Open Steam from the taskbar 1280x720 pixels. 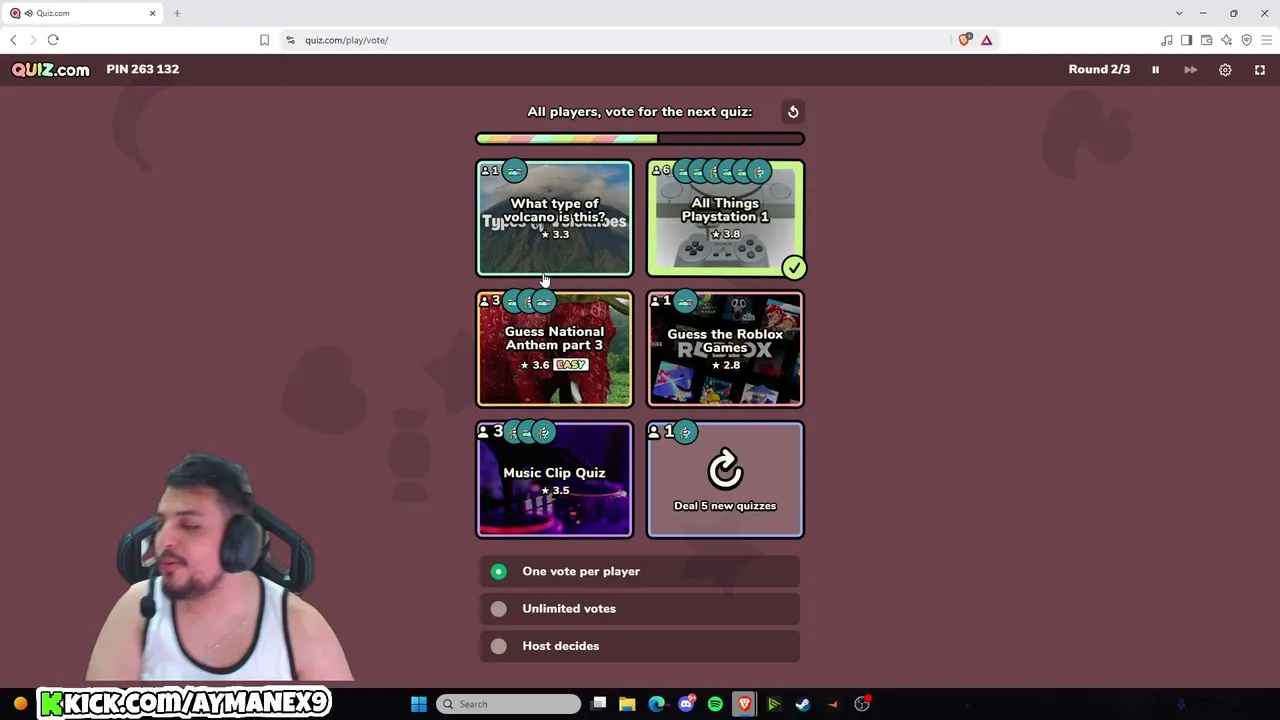[802, 704]
